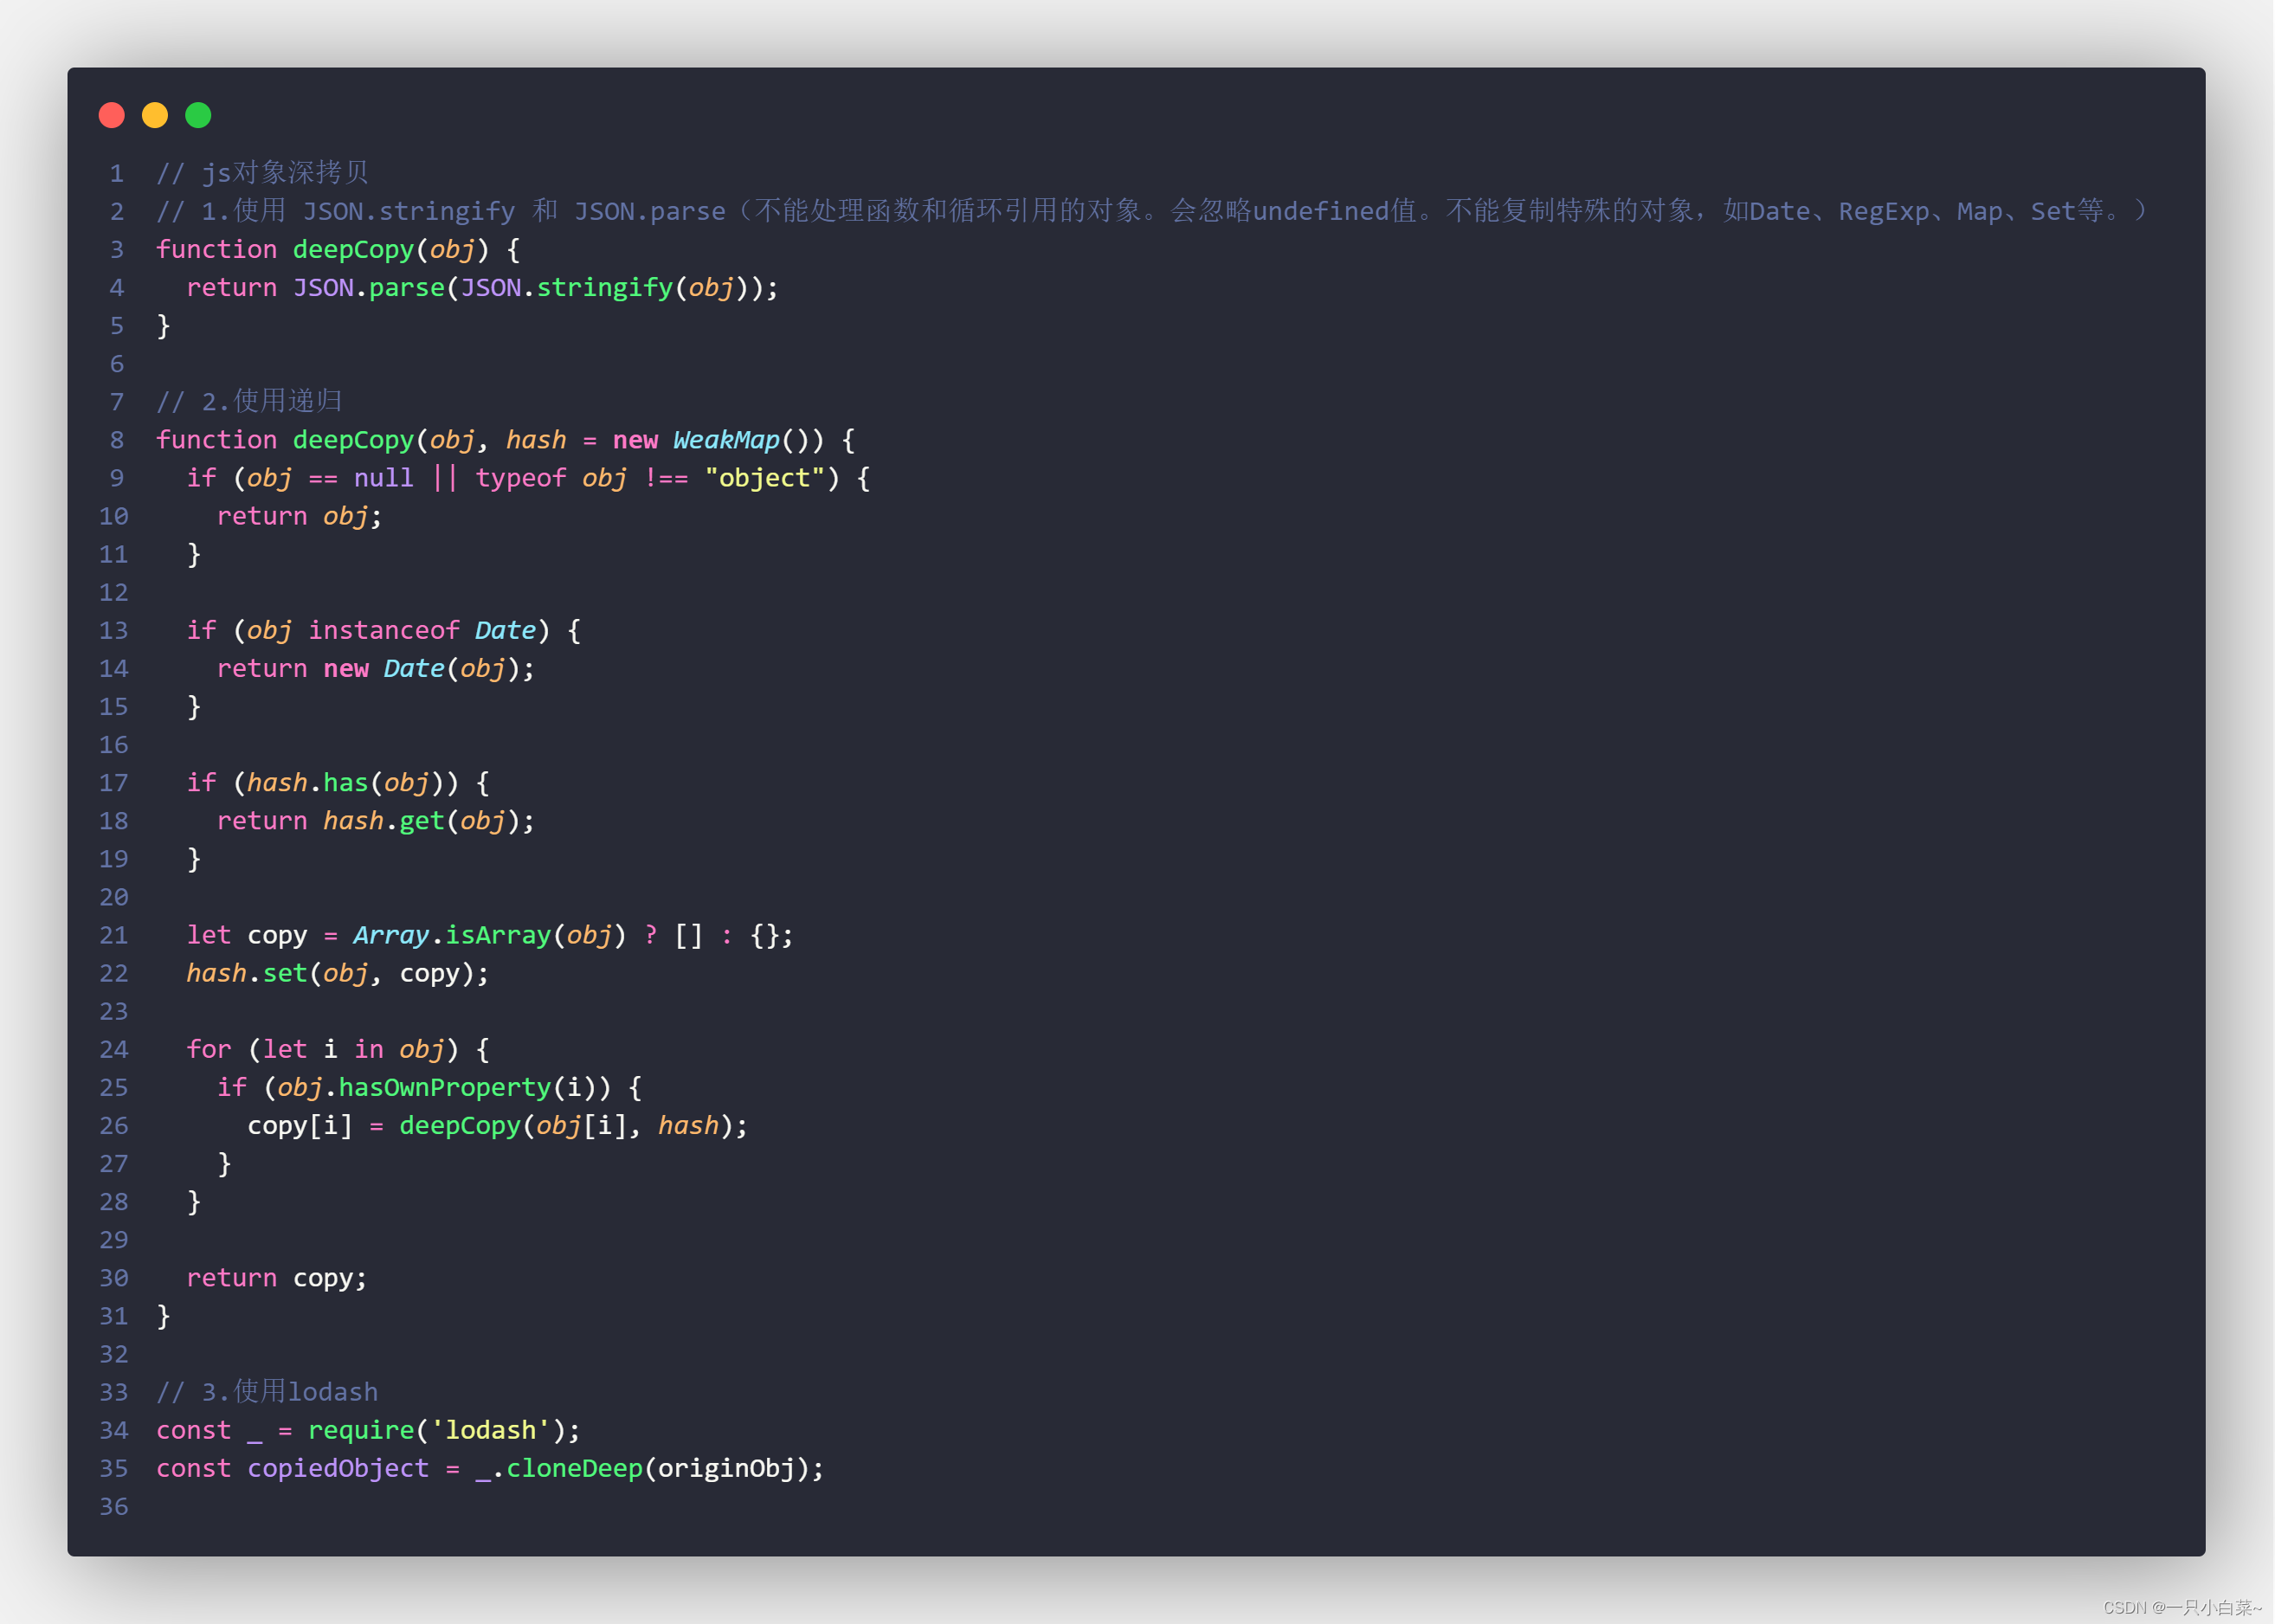Click "RegExp" in the line 2 comment
The image size is (2275, 1624).
pyautogui.click(x=1884, y=211)
